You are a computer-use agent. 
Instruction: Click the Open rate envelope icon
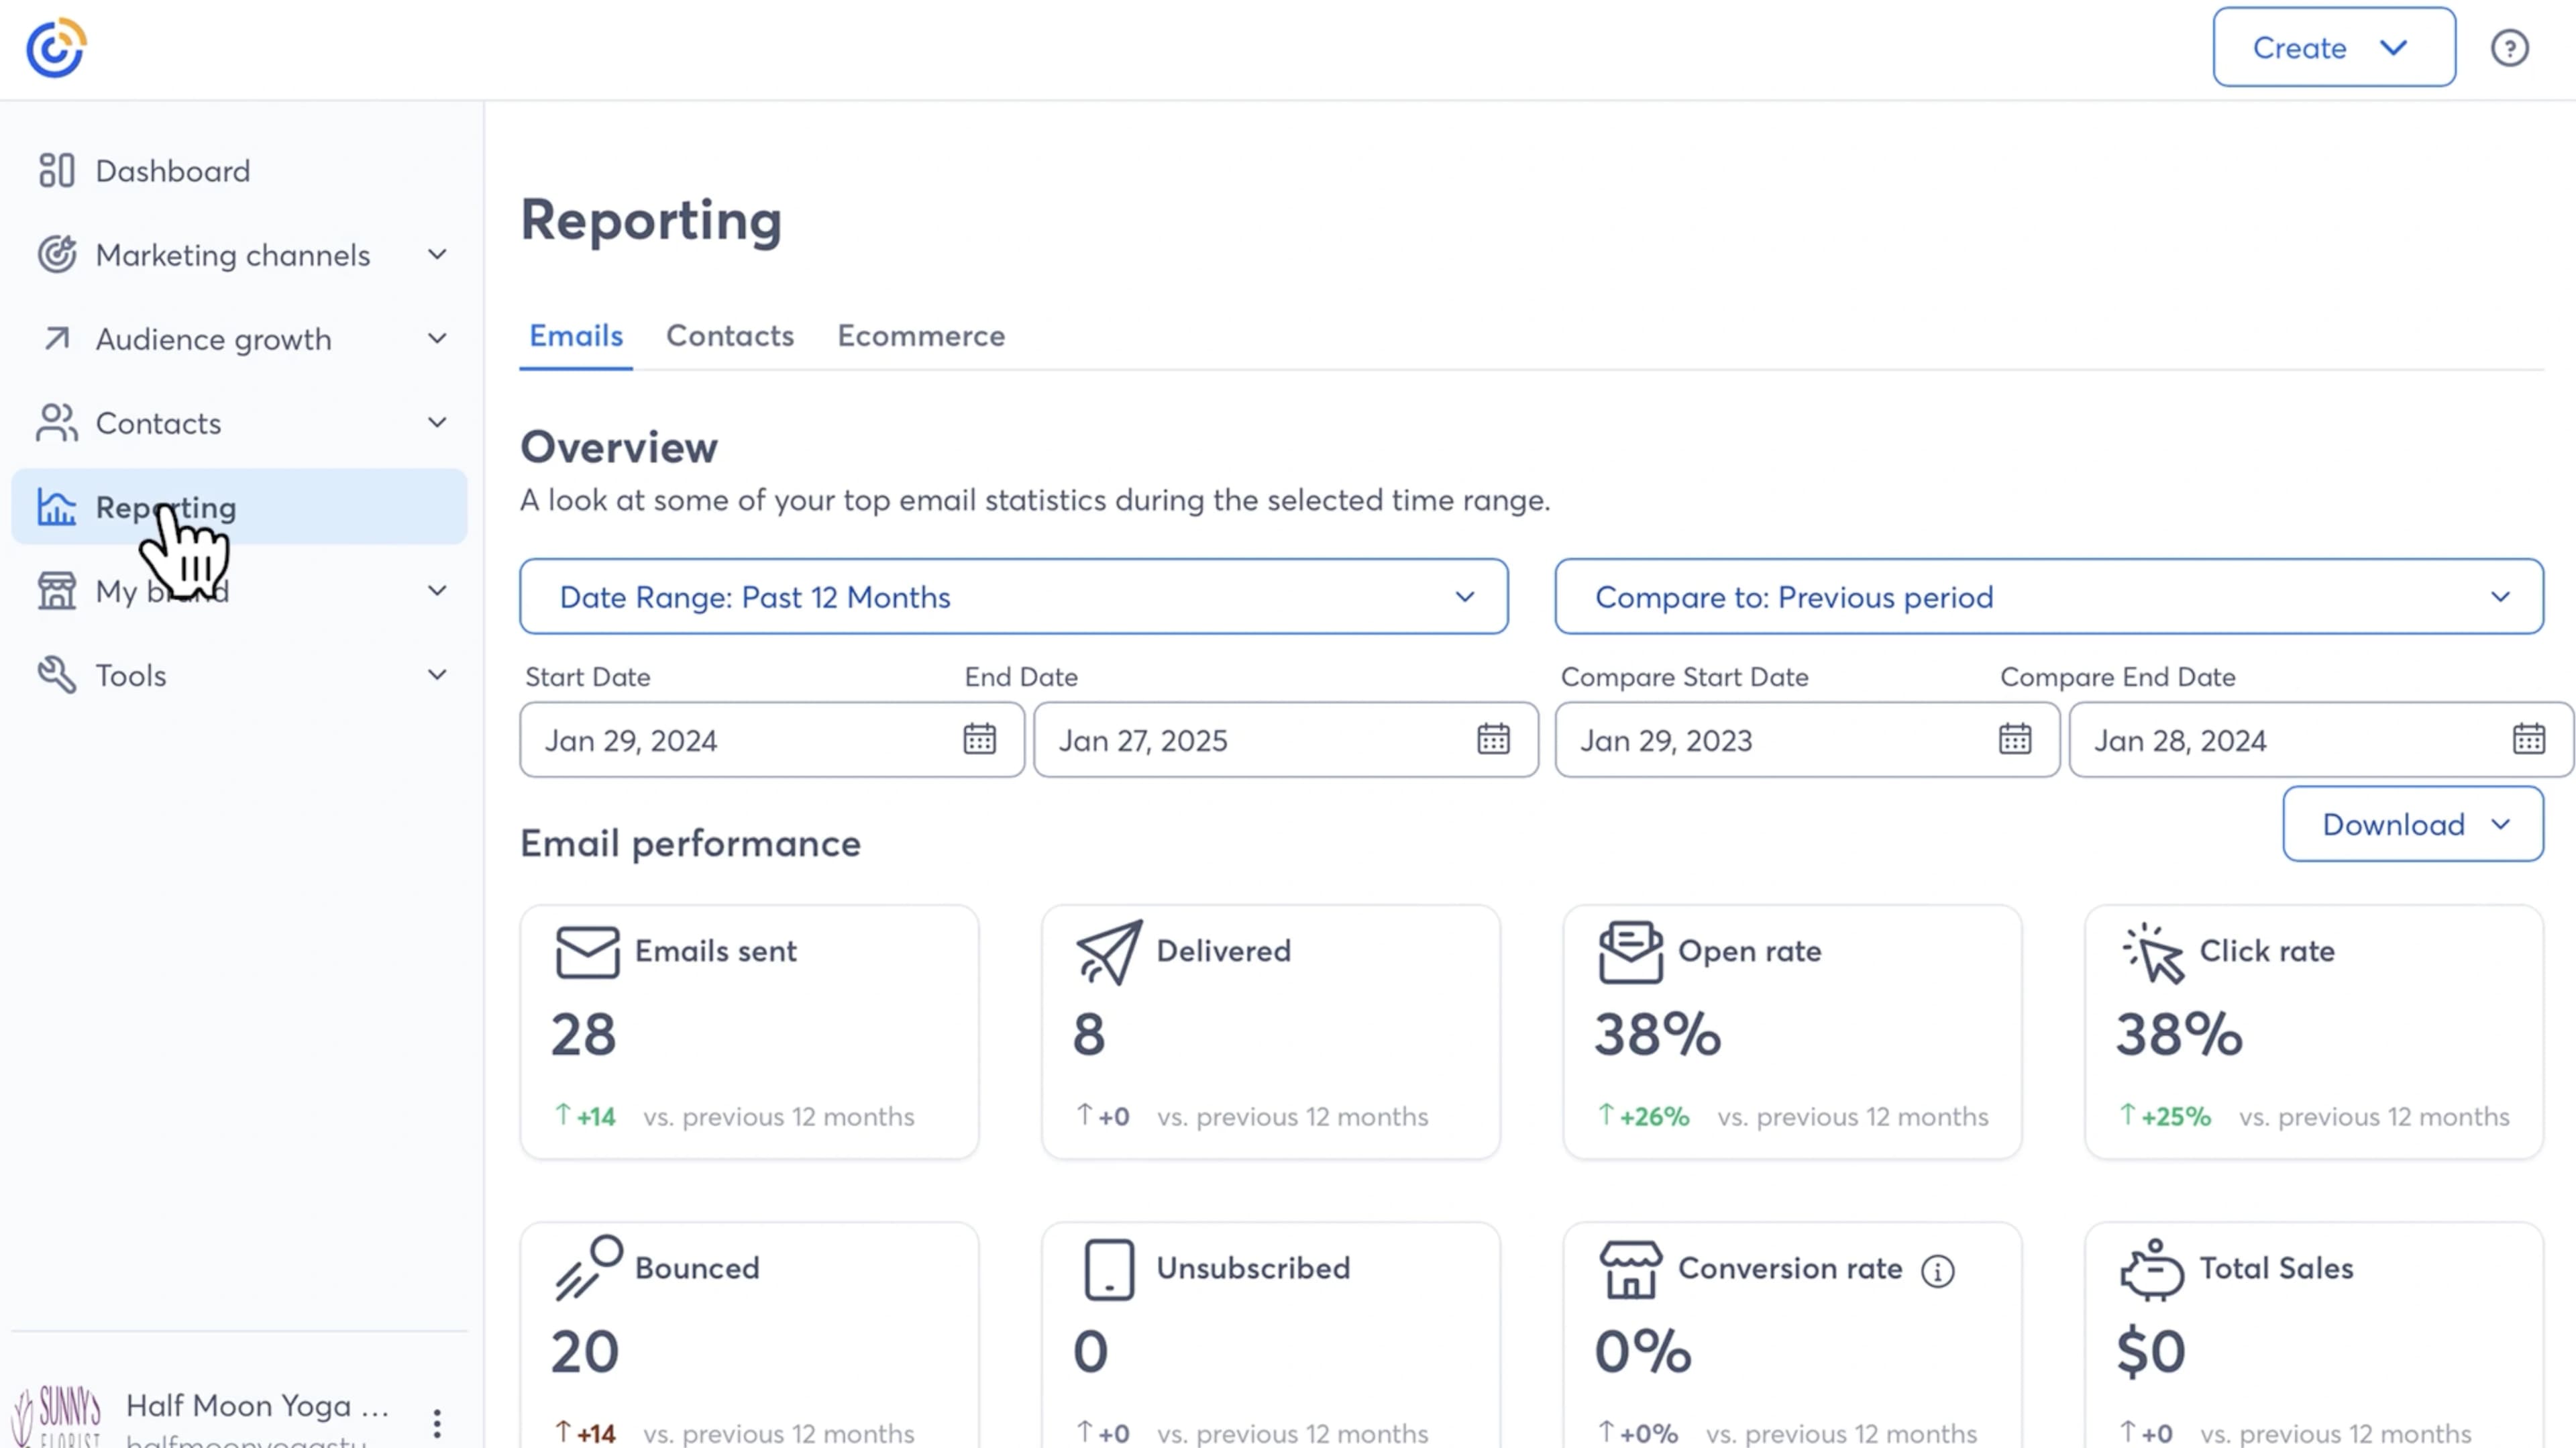point(1630,952)
